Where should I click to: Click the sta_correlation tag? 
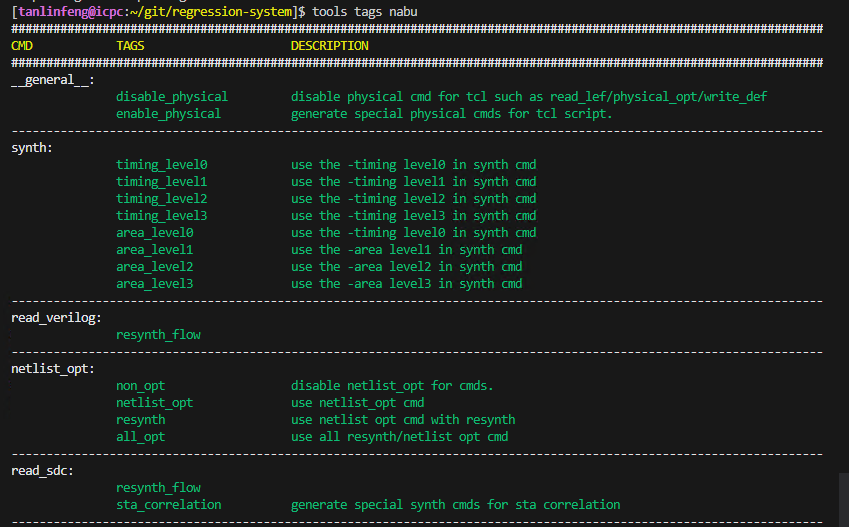pos(168,505)
